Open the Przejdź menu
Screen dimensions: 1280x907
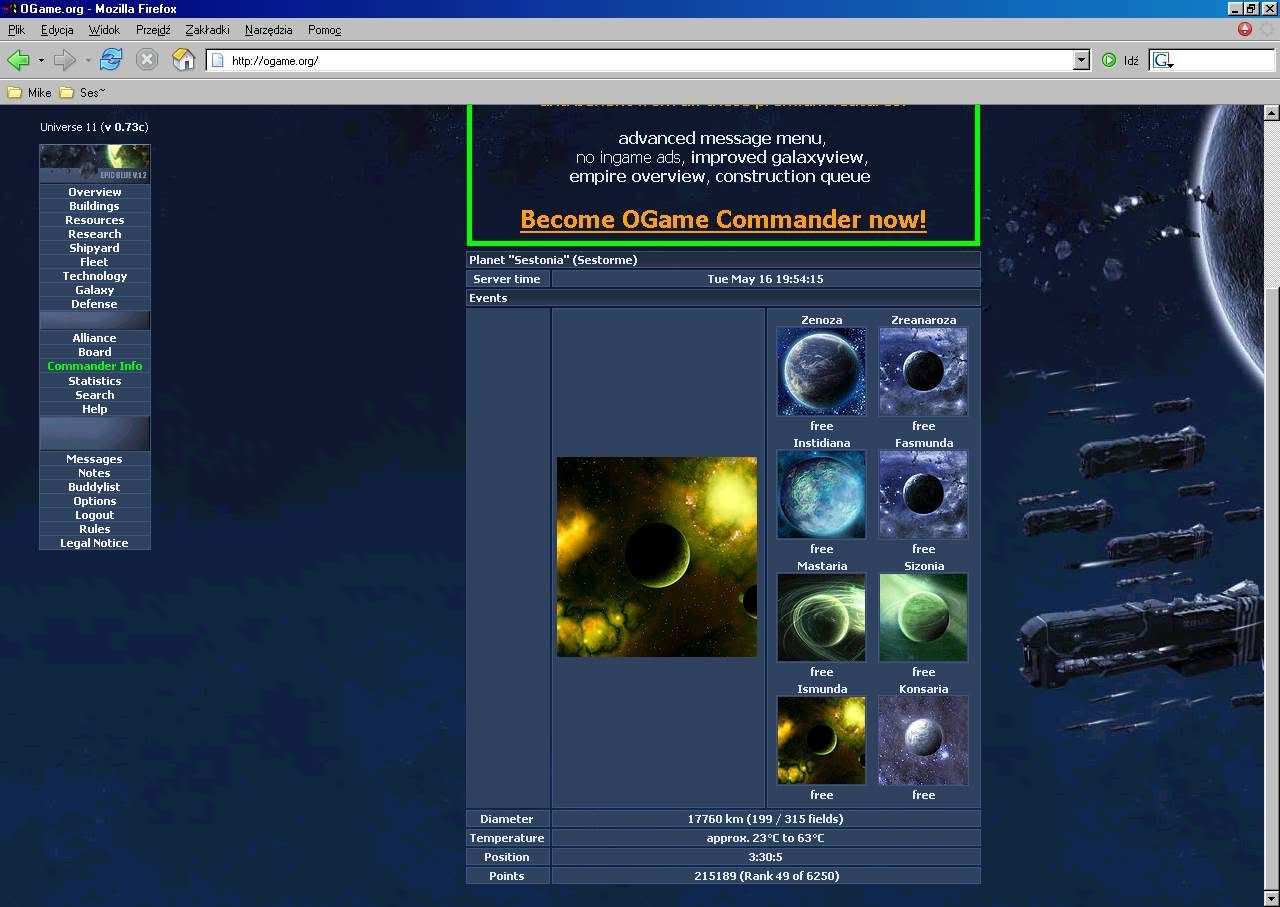tap(153, 30)
